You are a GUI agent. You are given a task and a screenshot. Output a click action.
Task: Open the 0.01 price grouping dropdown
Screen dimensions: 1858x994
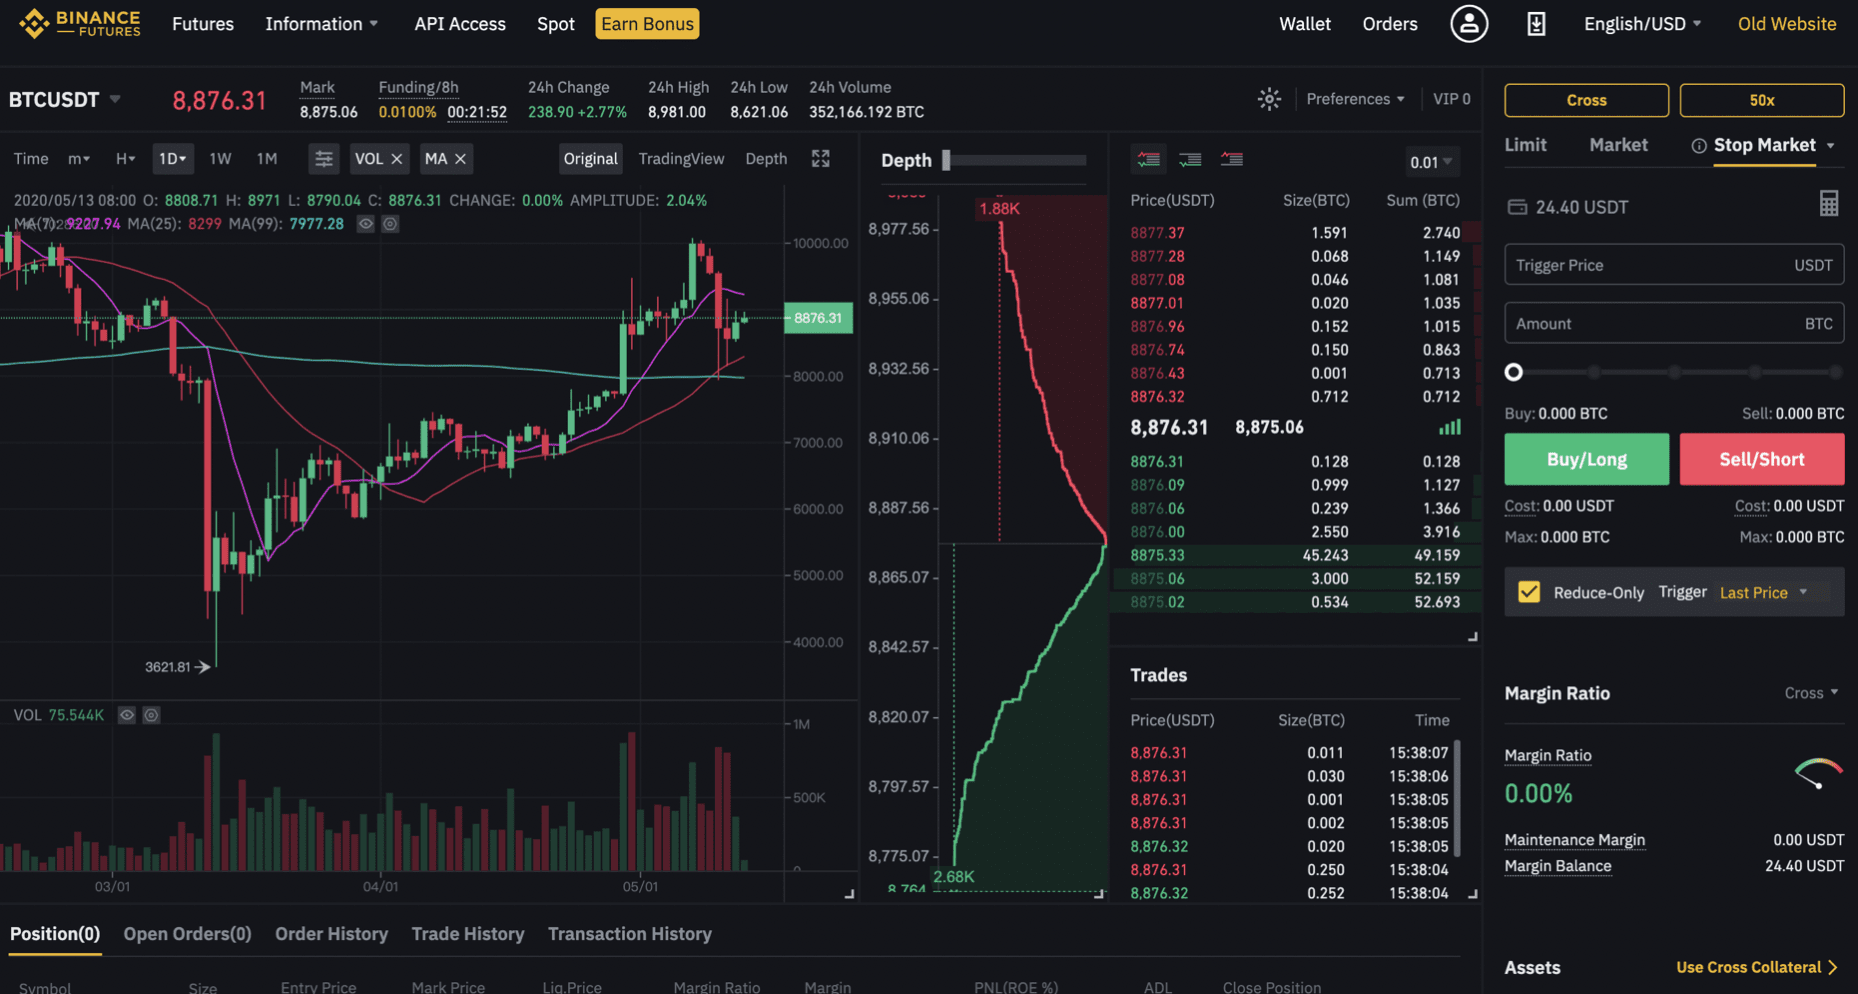click(x=1431, y=162)
